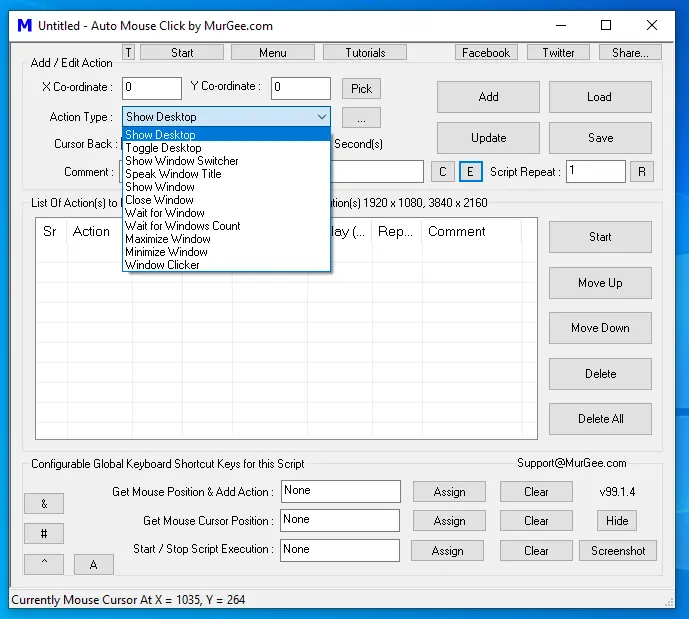
Task: Click the Start / Stop Script Execution field
Action: 340,550
